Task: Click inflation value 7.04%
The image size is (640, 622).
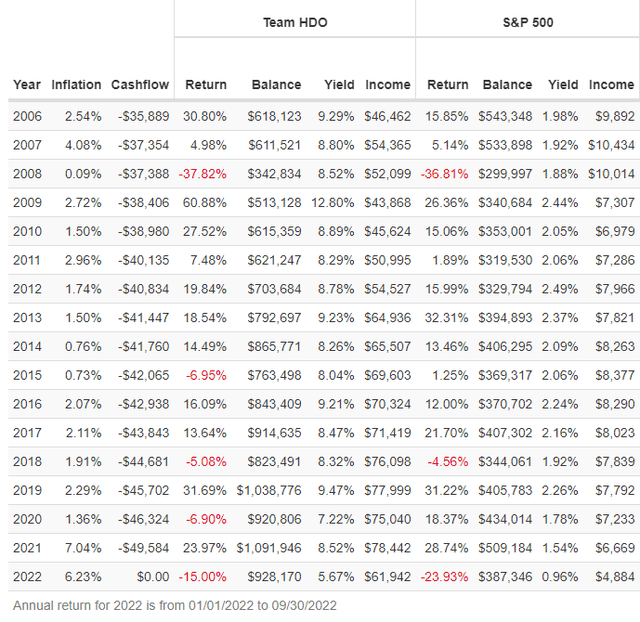Action: [83, 548]
